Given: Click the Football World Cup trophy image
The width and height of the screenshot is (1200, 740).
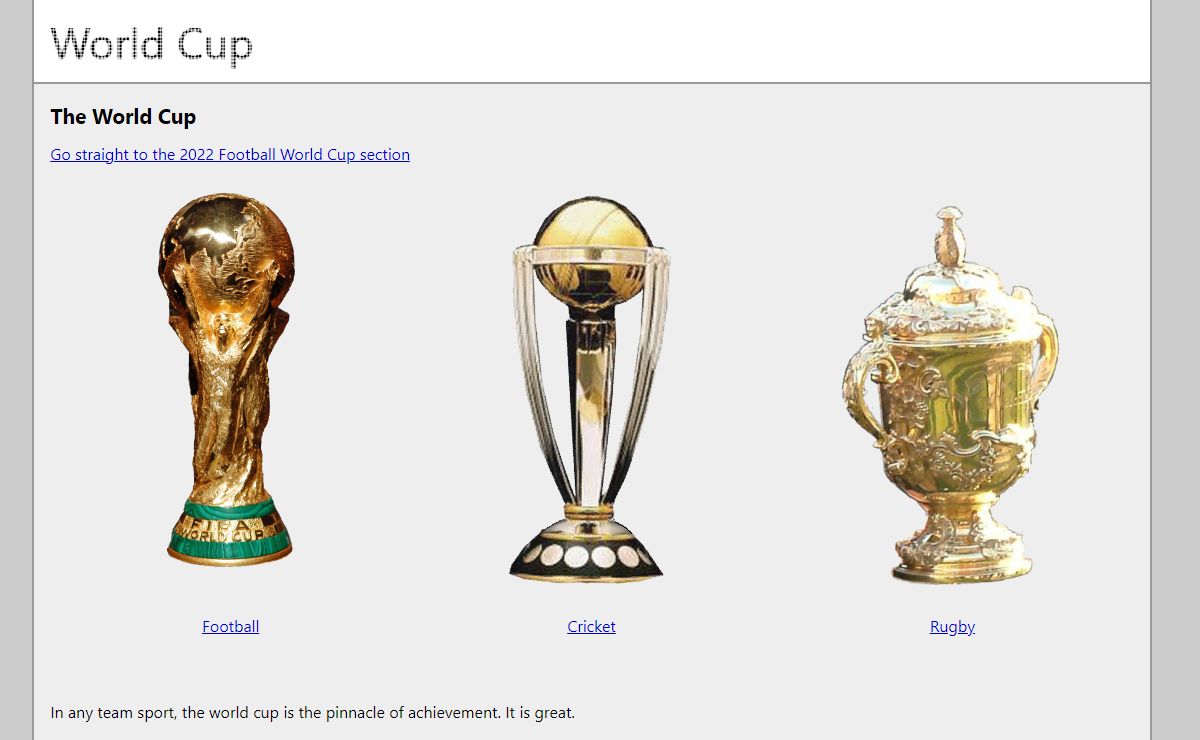Looking at the screenshot, I should click(x=230, y=380).
